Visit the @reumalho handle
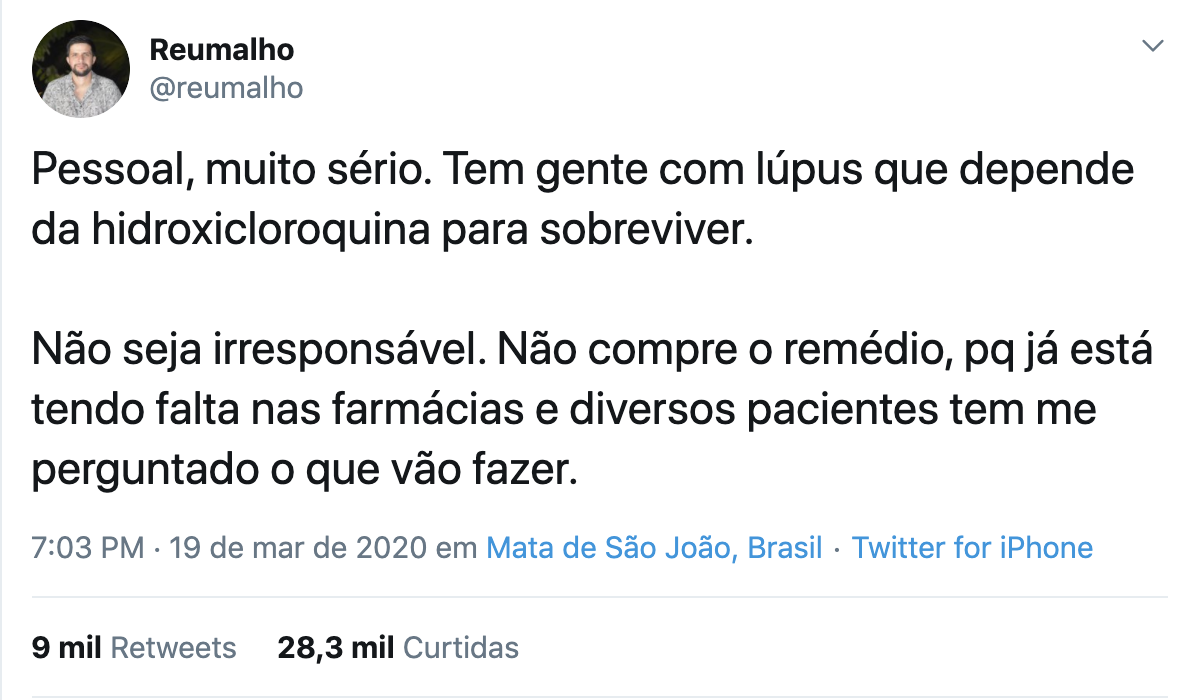The height and width of the screenshot is (700, 1196). pyautogui.click(x=227, y=88)
